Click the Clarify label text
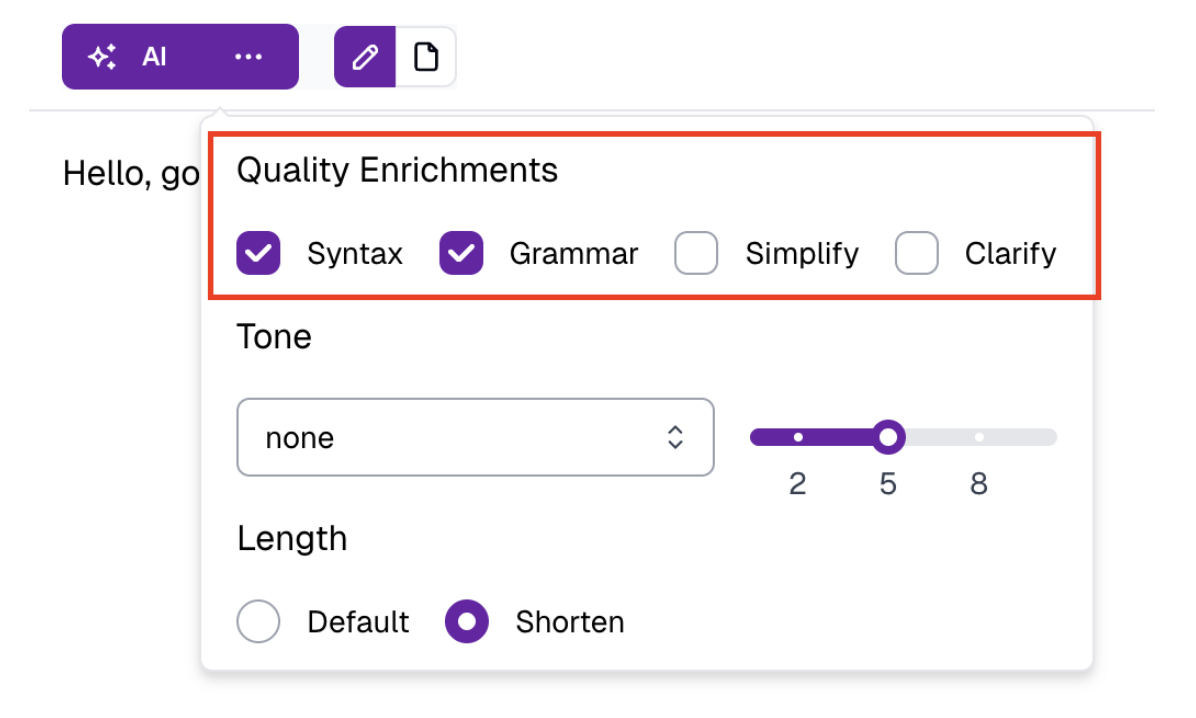The width and height of the screenshot is (1196, 718). (x=1010, y=254)
